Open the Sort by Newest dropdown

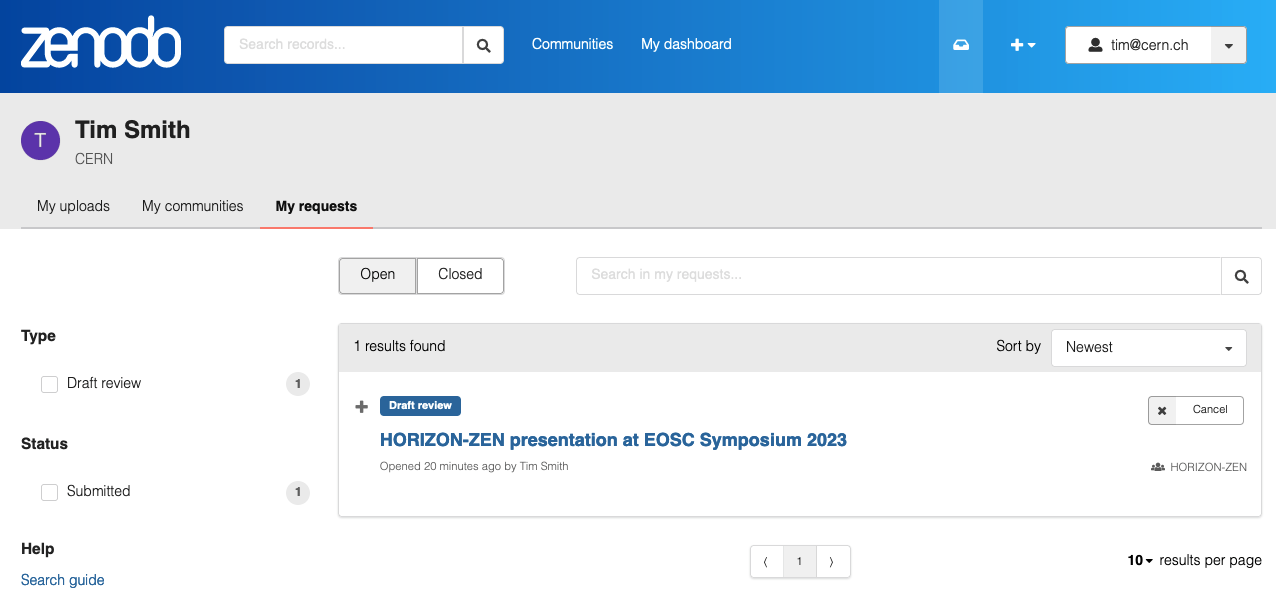point(1148,348)
